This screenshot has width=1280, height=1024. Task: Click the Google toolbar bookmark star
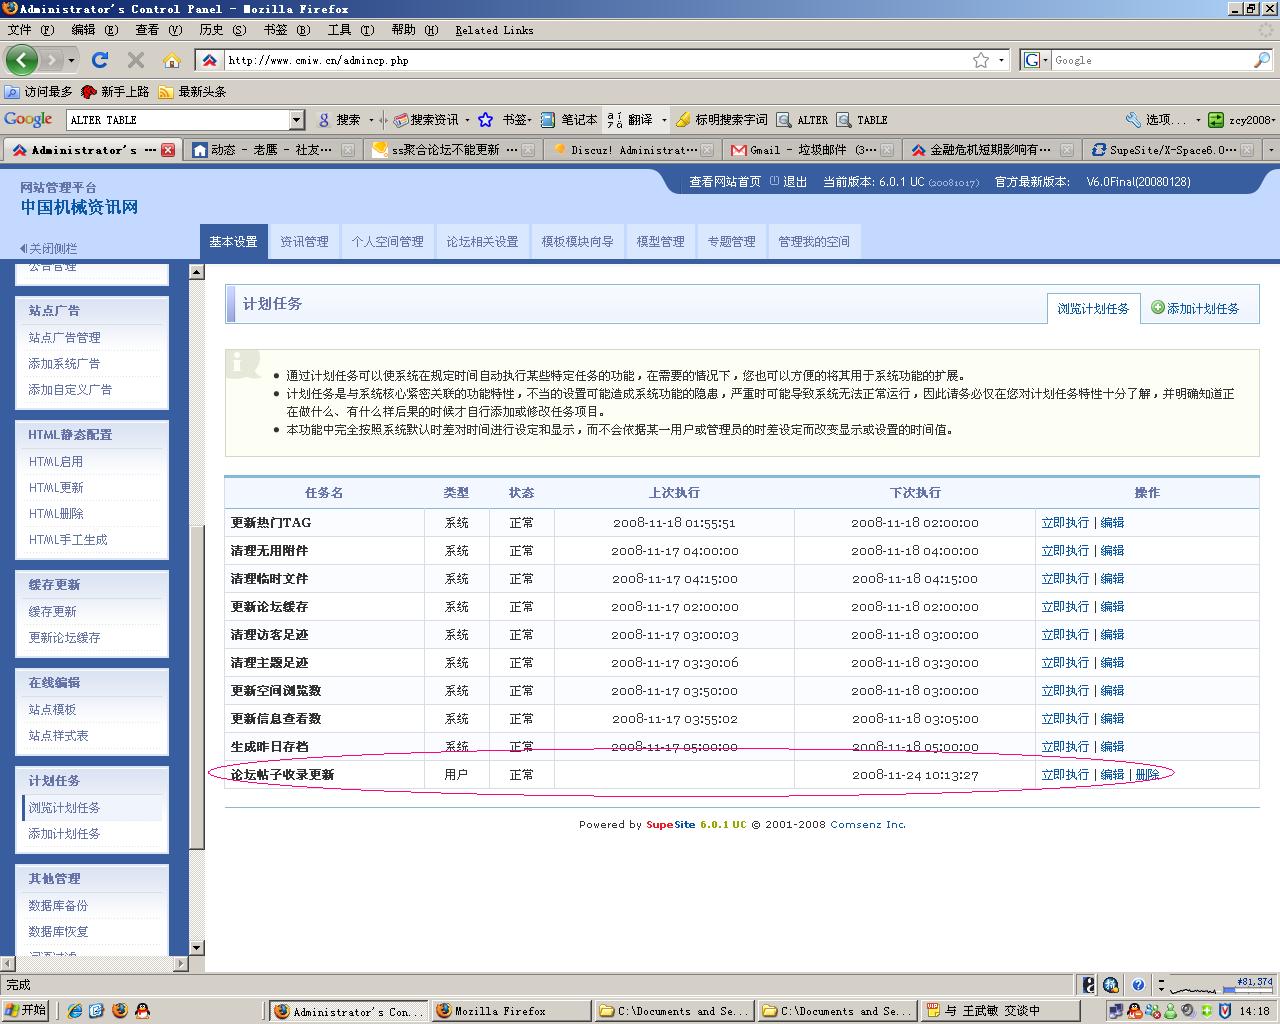(x=485, y=120)
